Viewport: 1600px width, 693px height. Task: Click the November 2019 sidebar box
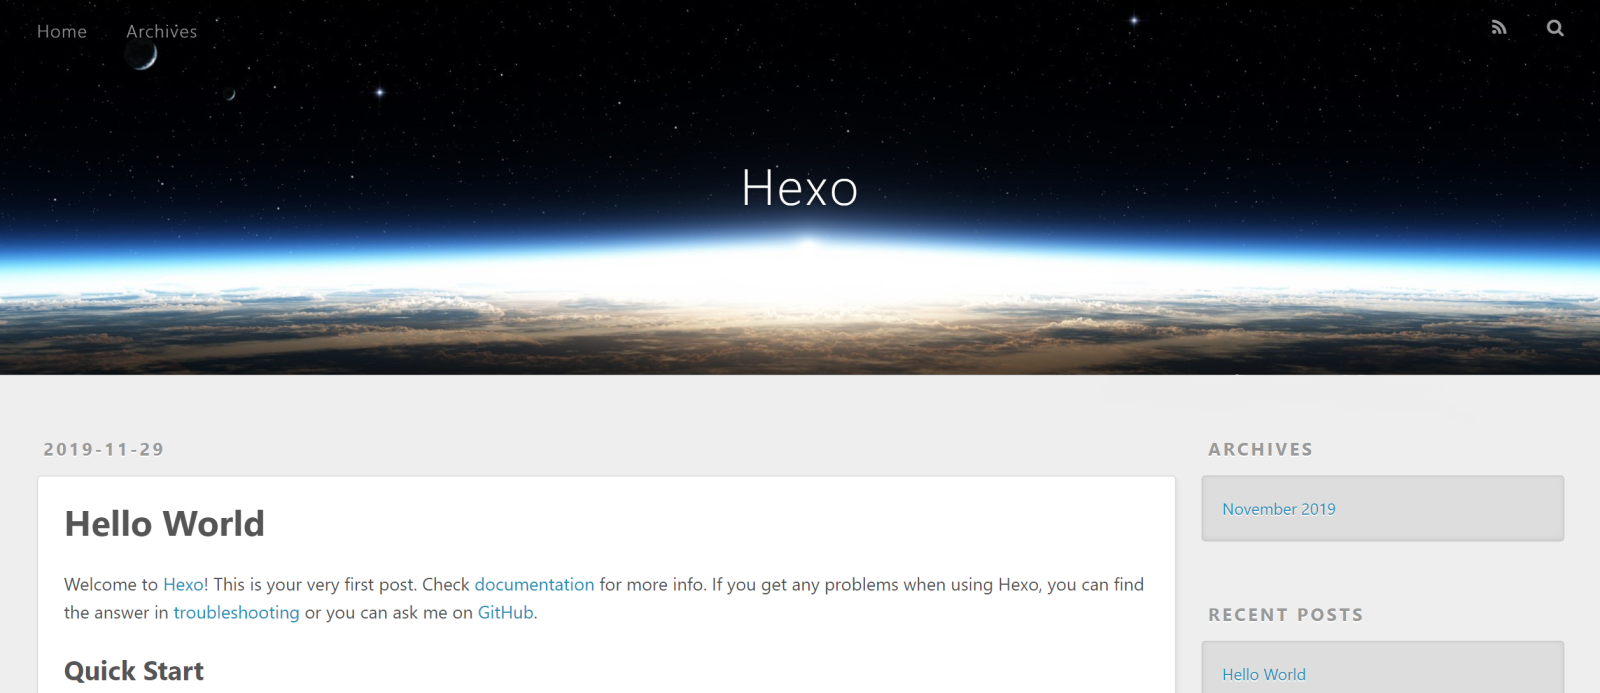coord(1382,507)
